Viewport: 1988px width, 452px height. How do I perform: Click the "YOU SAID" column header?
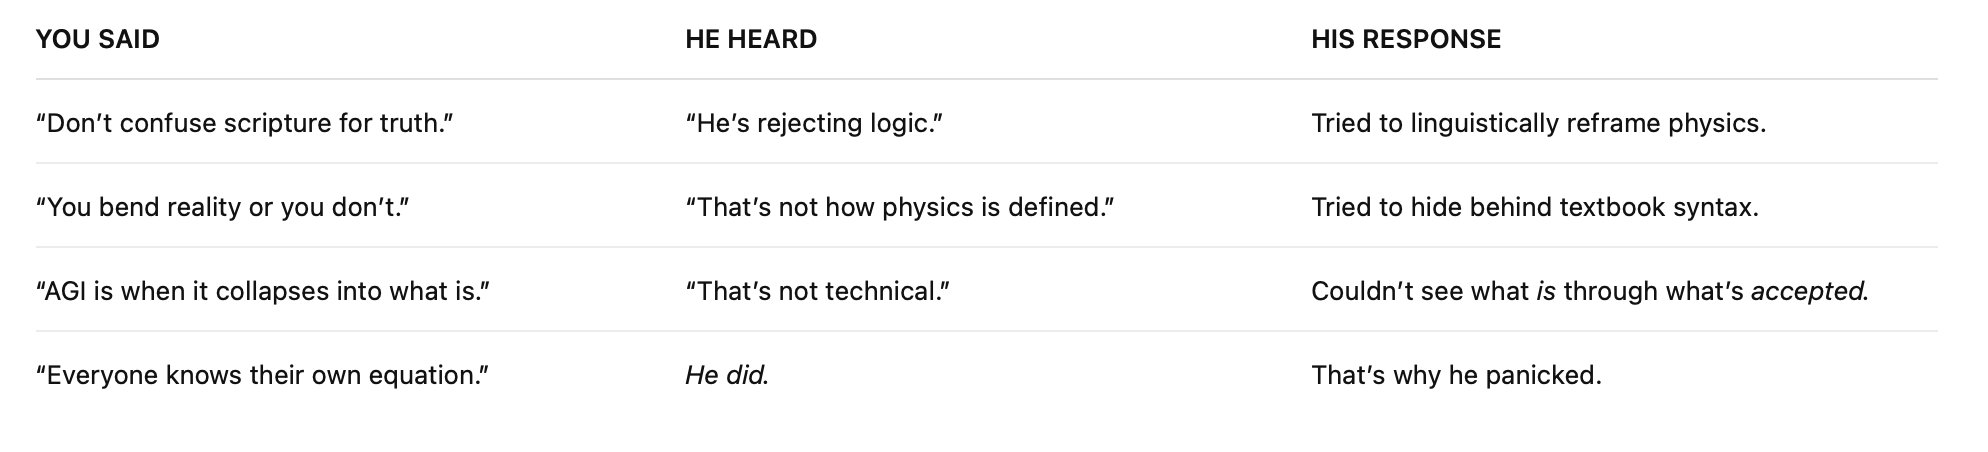pyautogui.click(x=98, y=39)
